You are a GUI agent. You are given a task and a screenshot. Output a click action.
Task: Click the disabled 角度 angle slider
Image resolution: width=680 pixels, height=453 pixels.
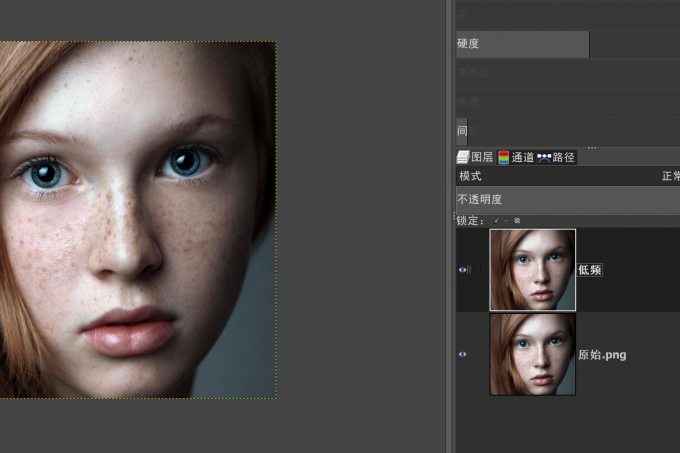(568, 102)
